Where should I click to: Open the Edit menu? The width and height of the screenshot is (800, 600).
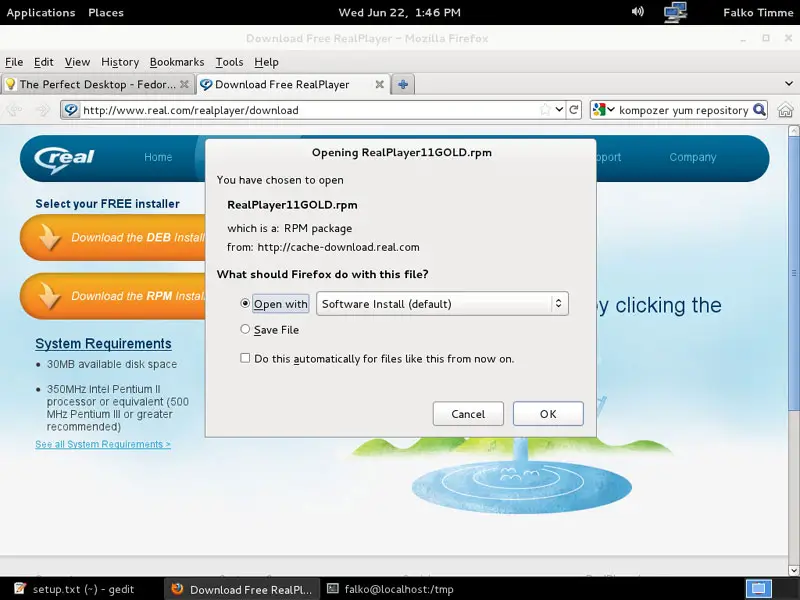pyautogui.click(x=44, y=62)
